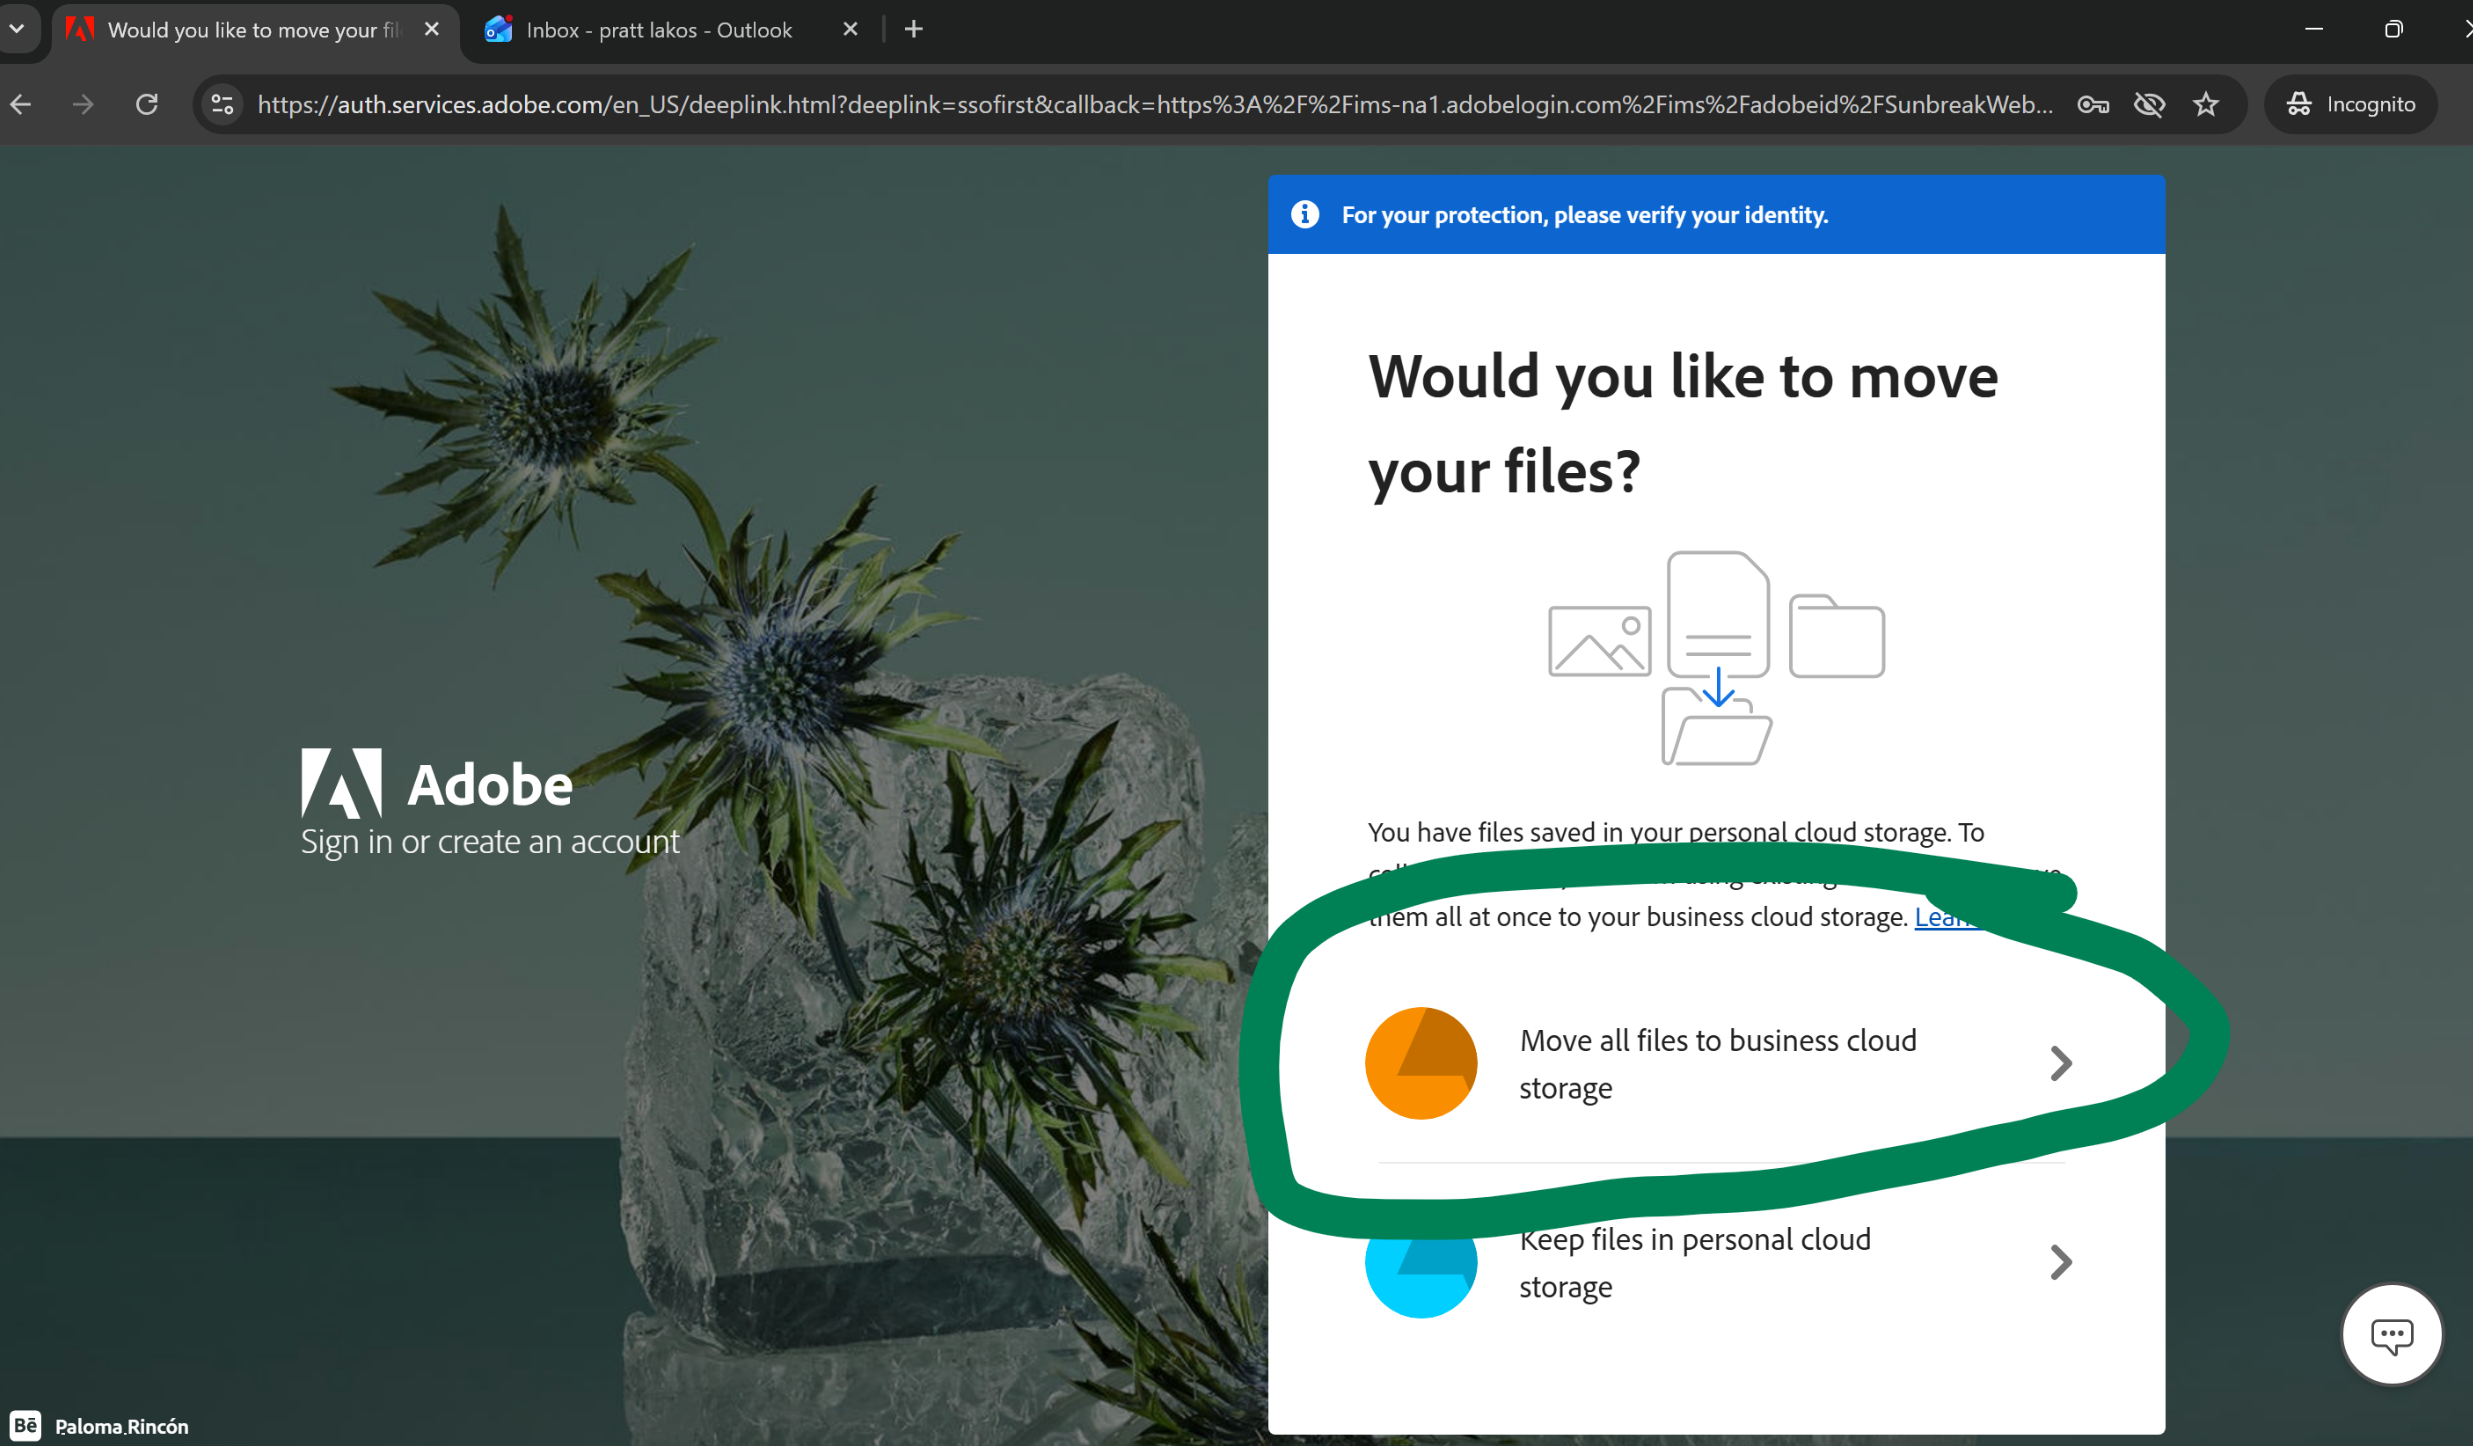Choose Keep files in personal cloud storage
Image resolution: width=2473 pixels, height=1446 pixels.
pos(1718,1262)
